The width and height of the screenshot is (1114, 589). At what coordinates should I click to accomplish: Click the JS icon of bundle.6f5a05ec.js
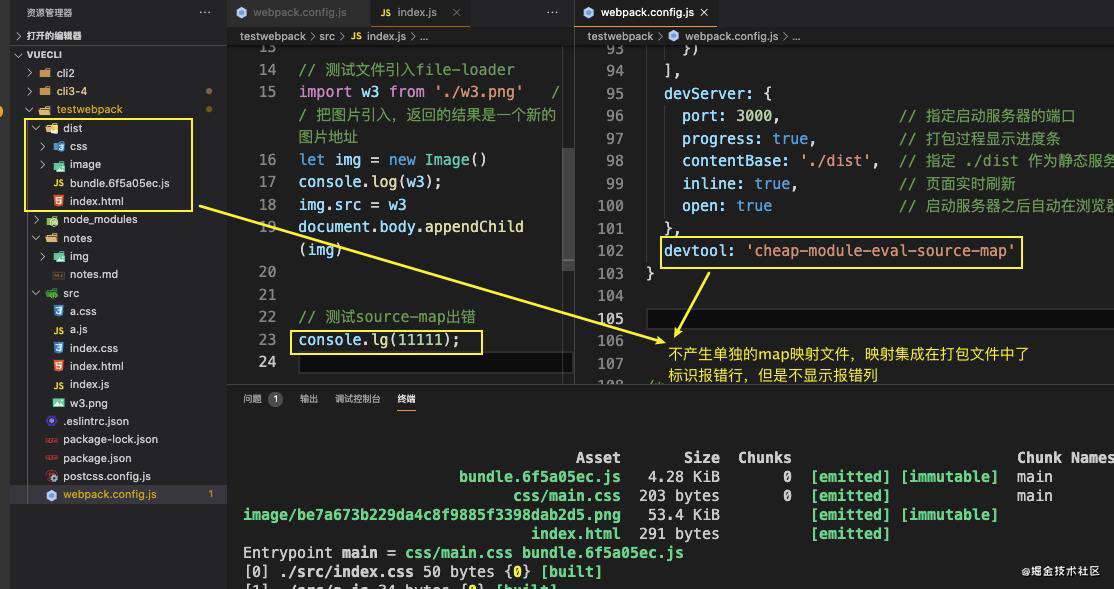(59, 183)
